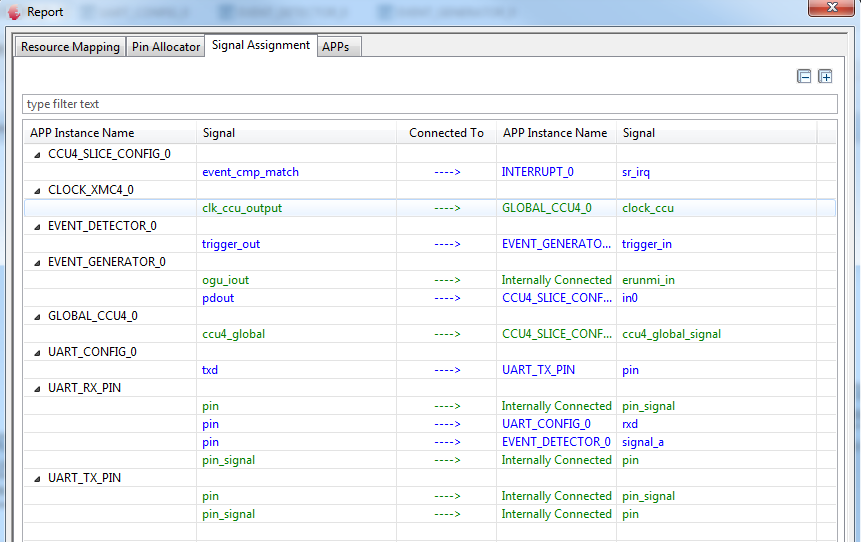The image size is (861, 542).
Task: Click the arrow in the txd row
Action: coord(447,370)
